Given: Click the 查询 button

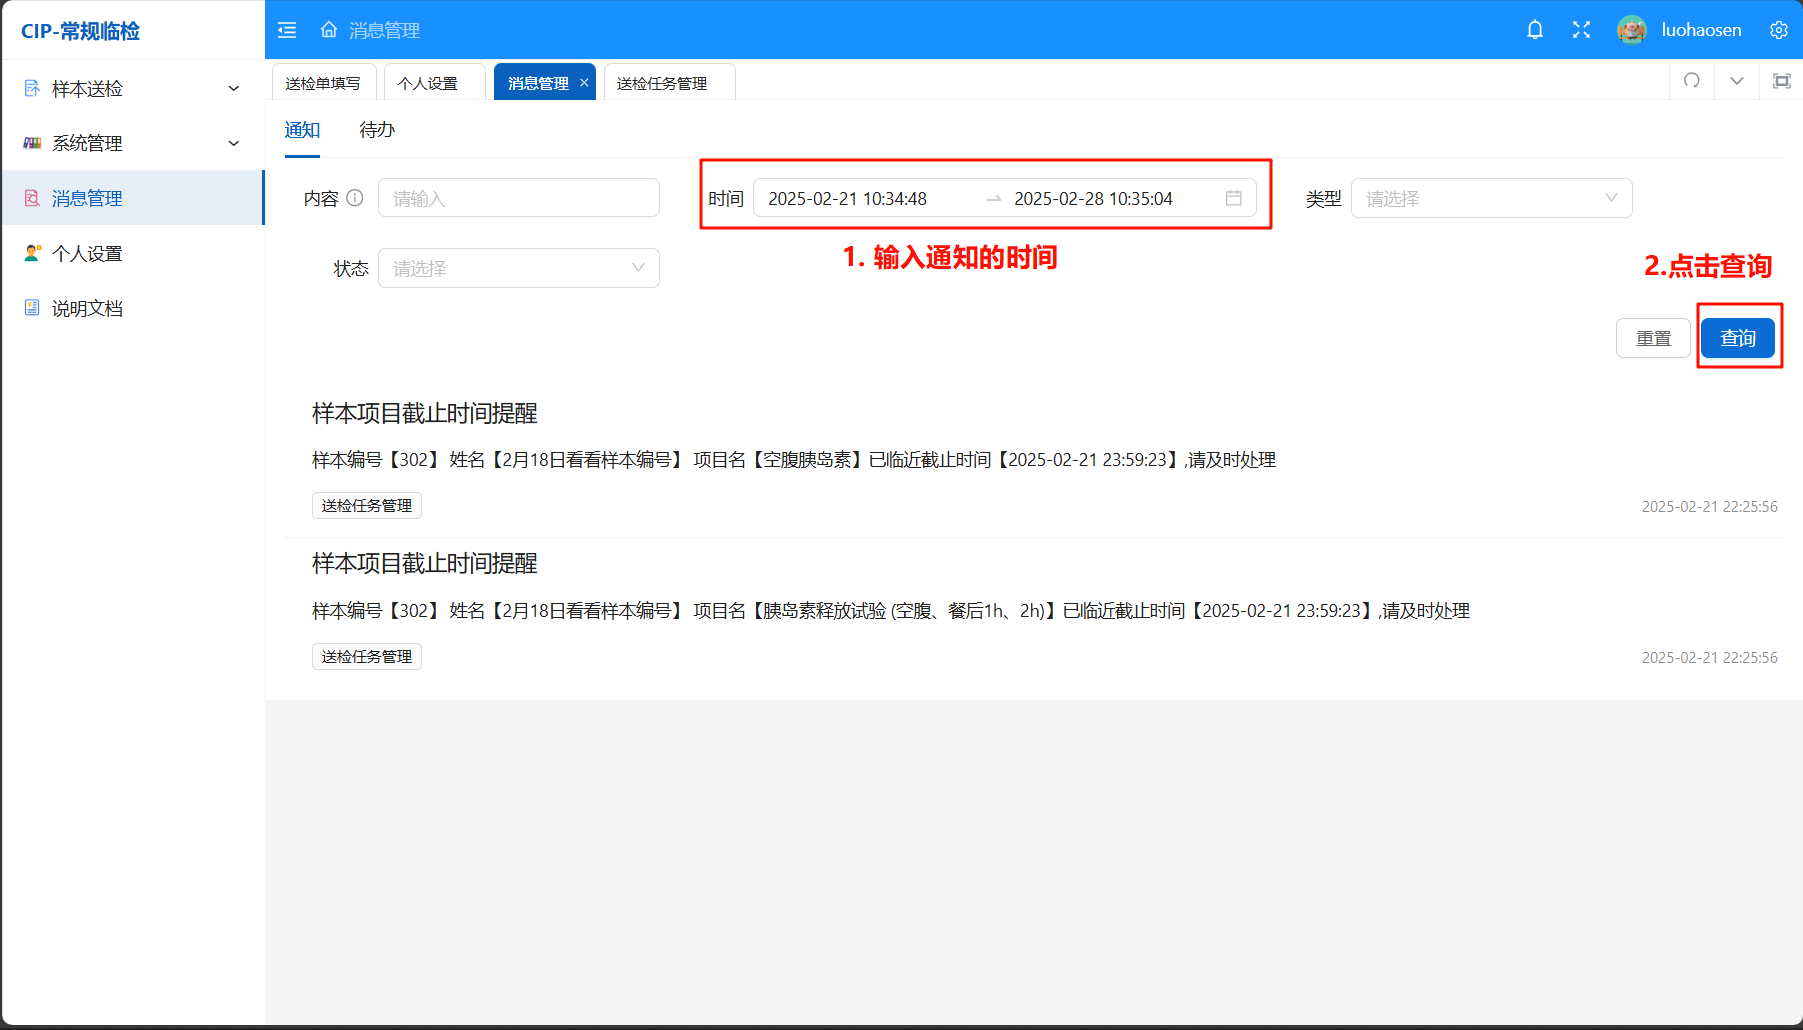Looking at the screenshot, I should [x=1737, y=338].
